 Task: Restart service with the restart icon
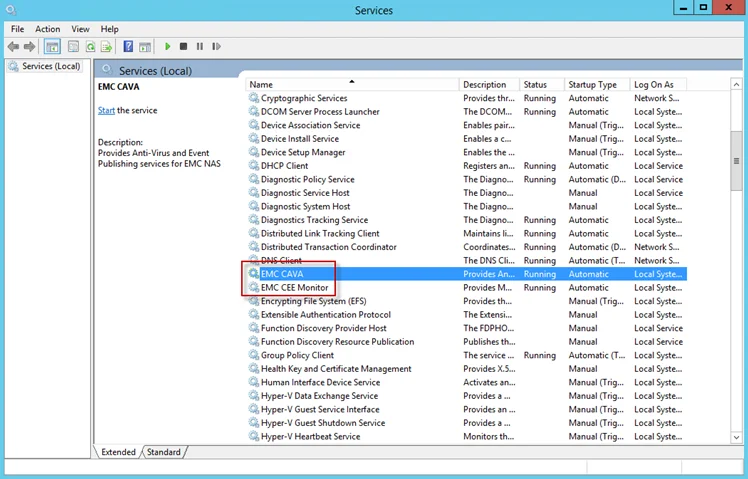(x=217, y=46)
